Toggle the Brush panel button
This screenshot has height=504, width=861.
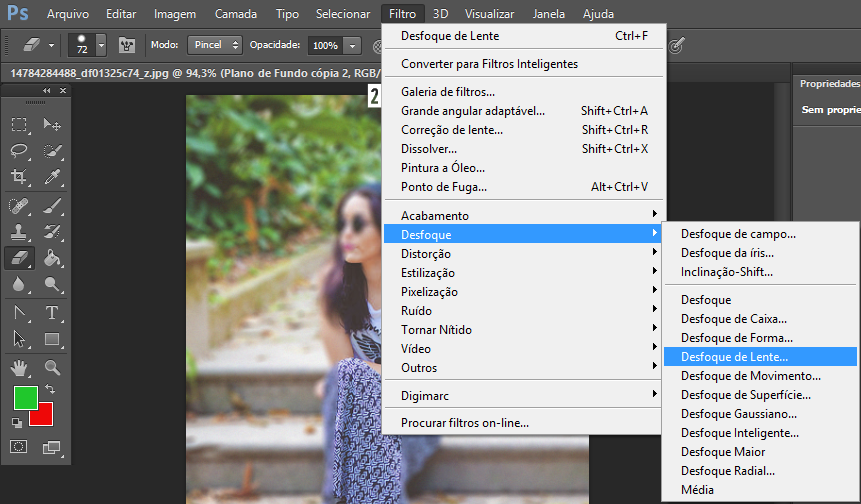point(127,45)
